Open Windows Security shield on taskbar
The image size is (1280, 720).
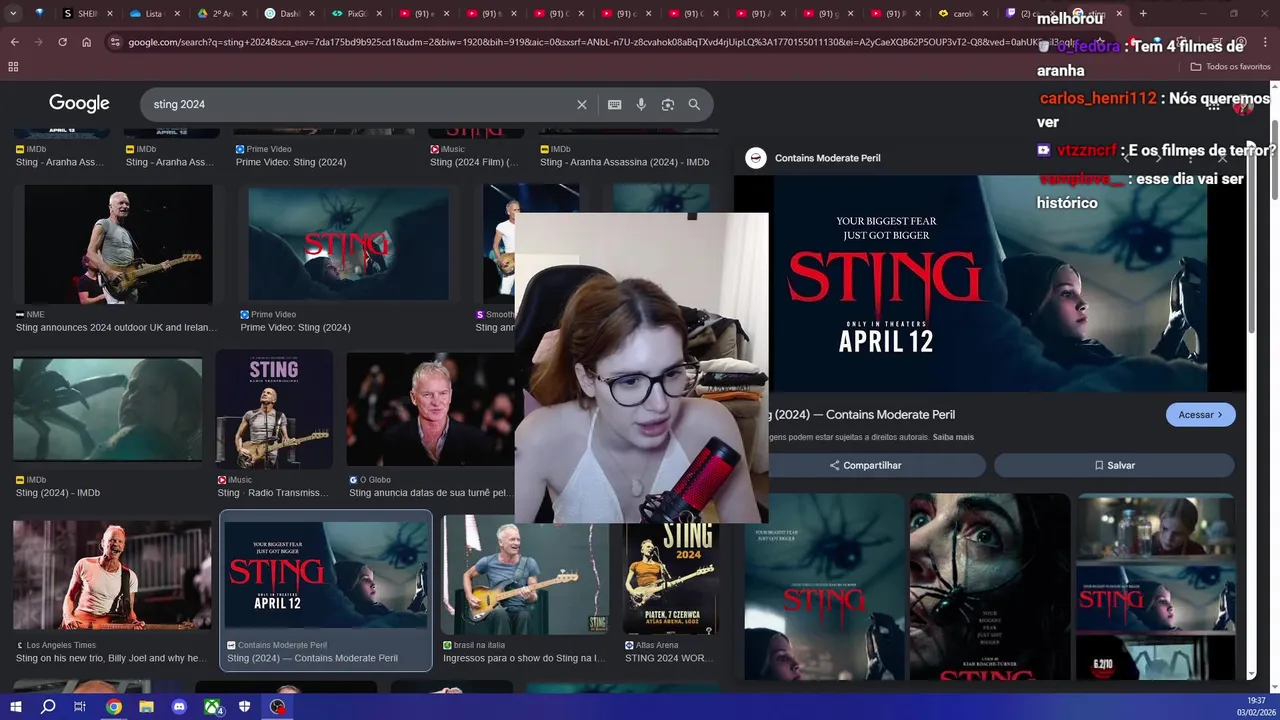pyautogui.click(x=245, y=707)
